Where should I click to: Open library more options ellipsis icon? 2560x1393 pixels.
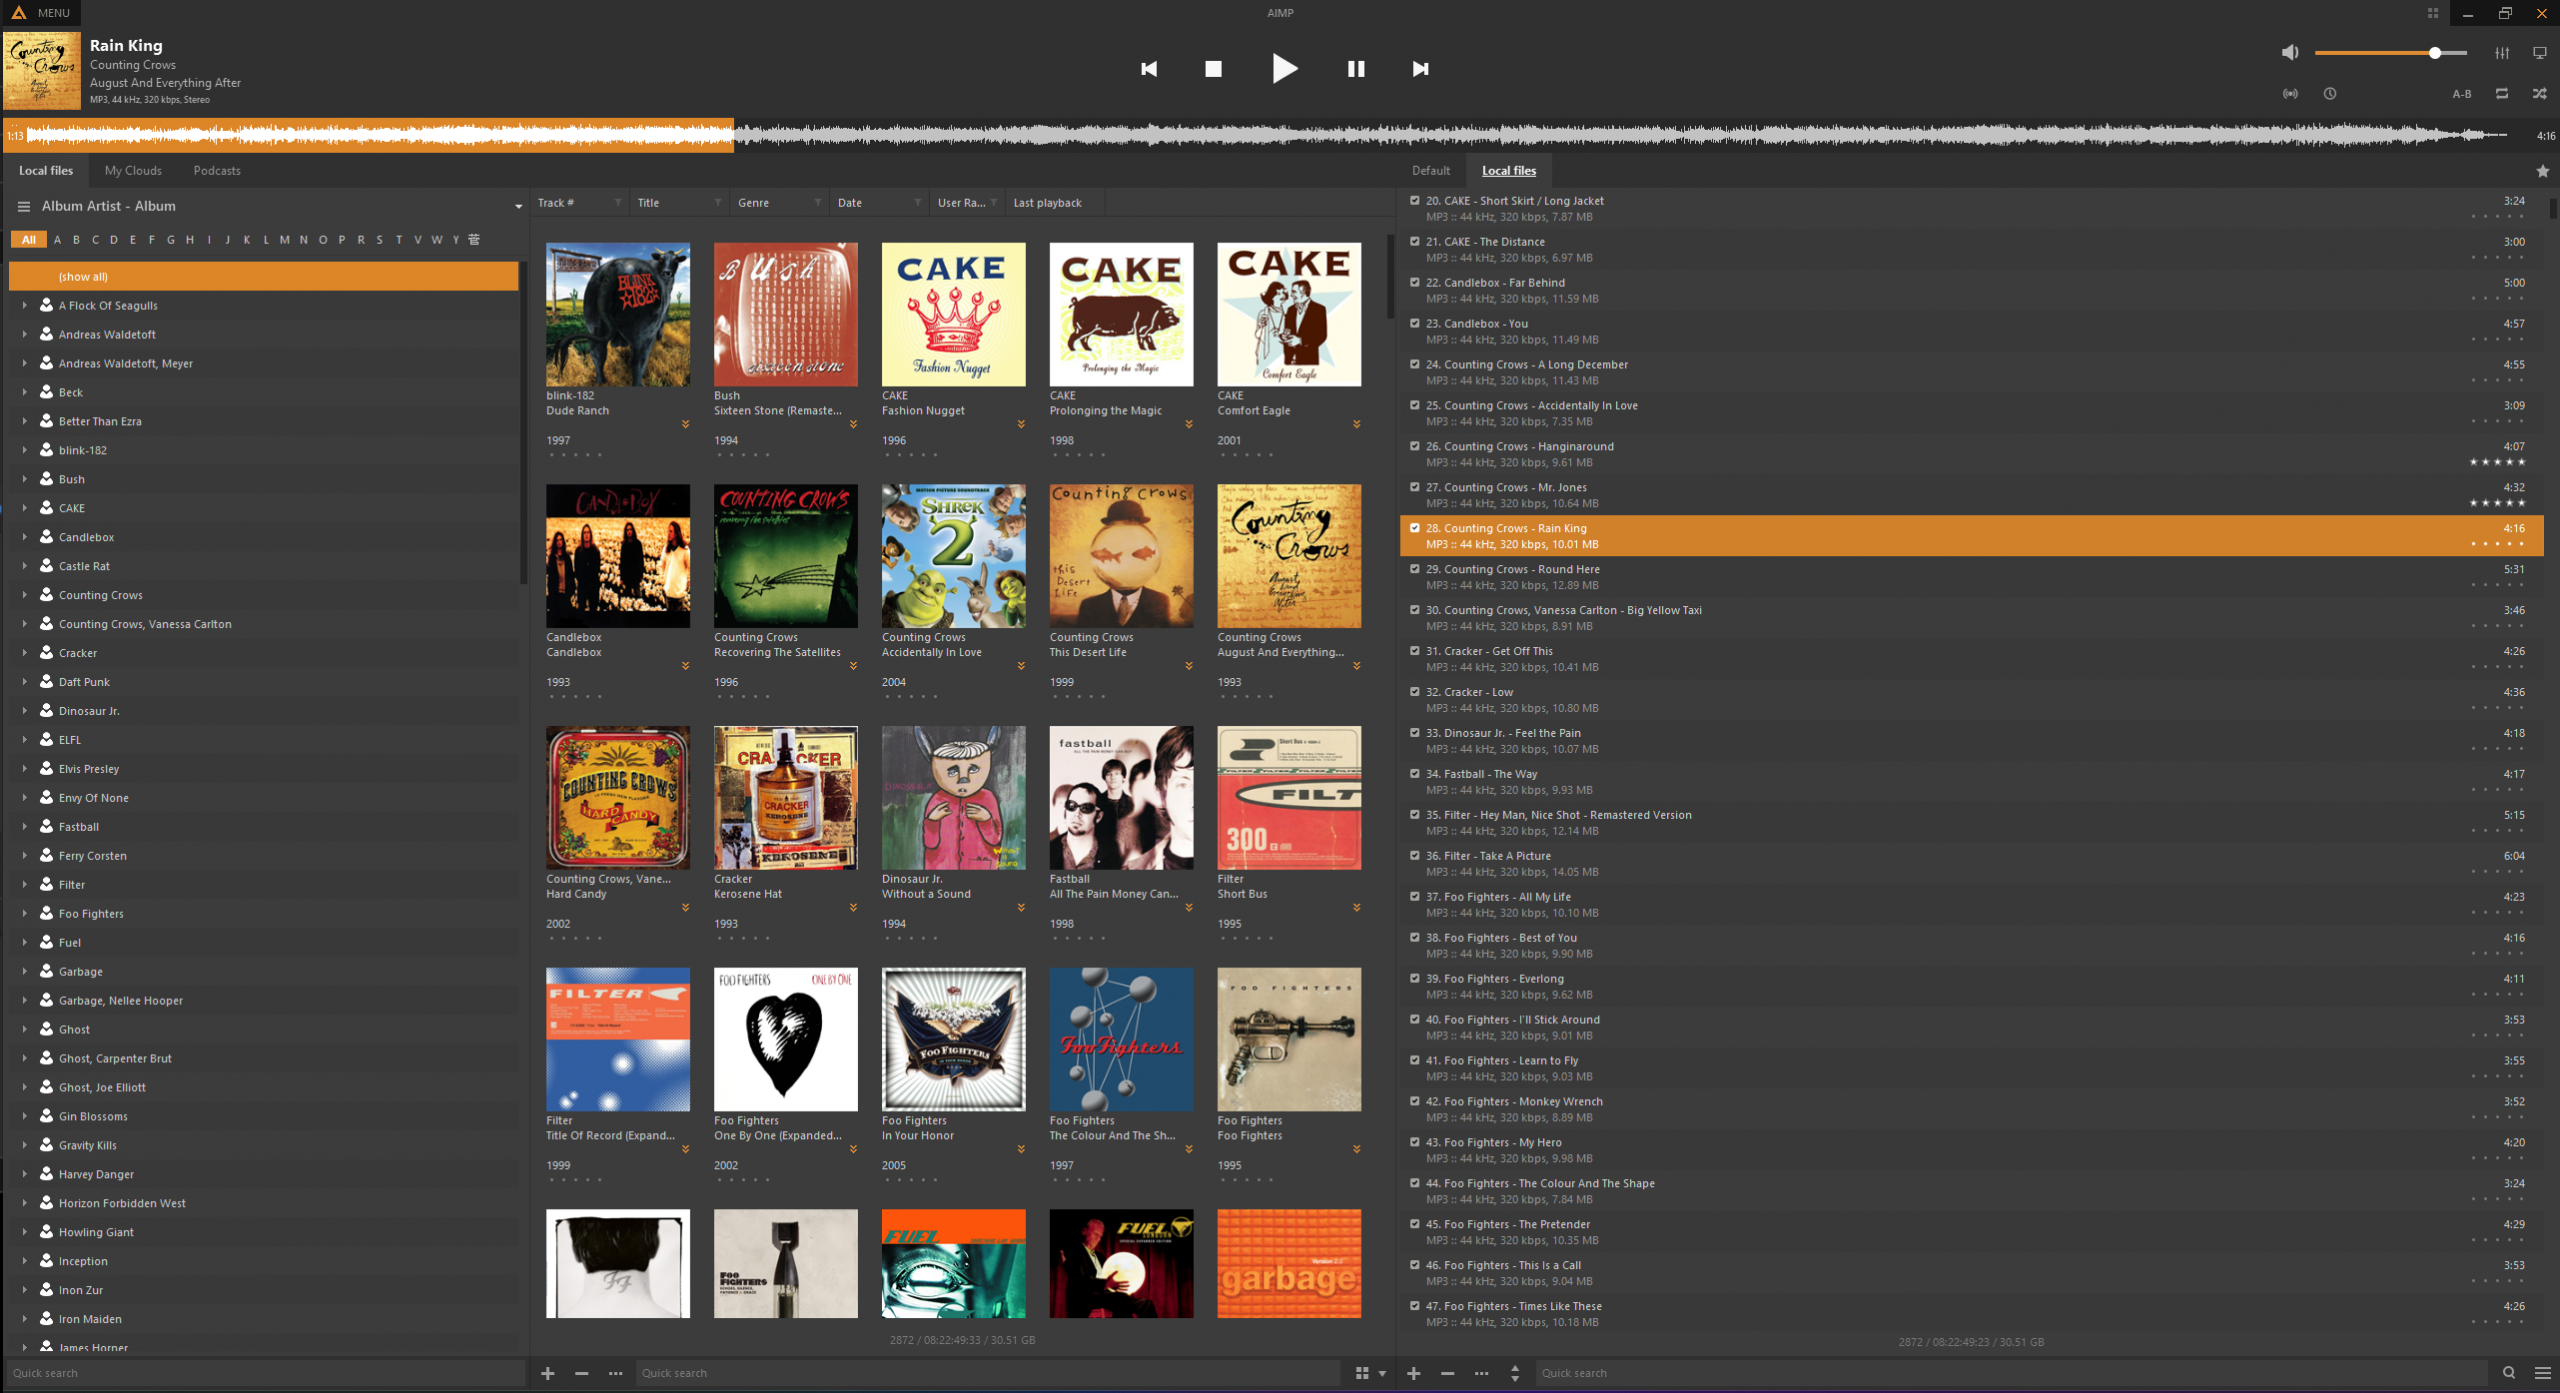point(615,1373)
